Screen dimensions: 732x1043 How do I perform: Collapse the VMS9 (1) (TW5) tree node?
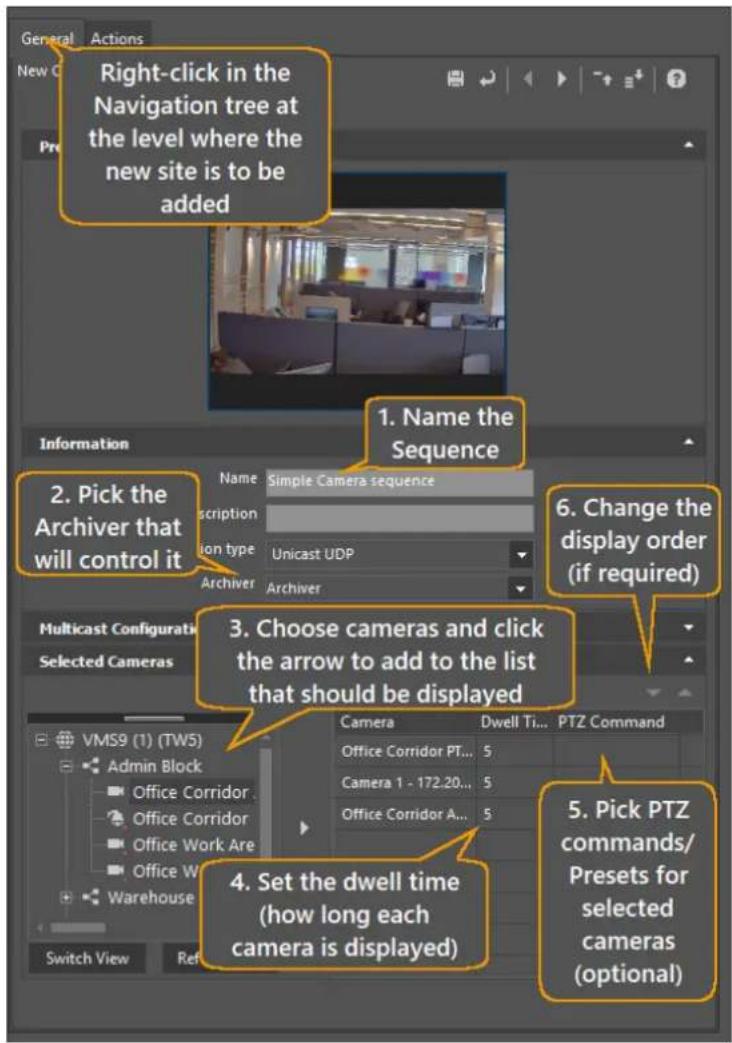pos(41,740)
